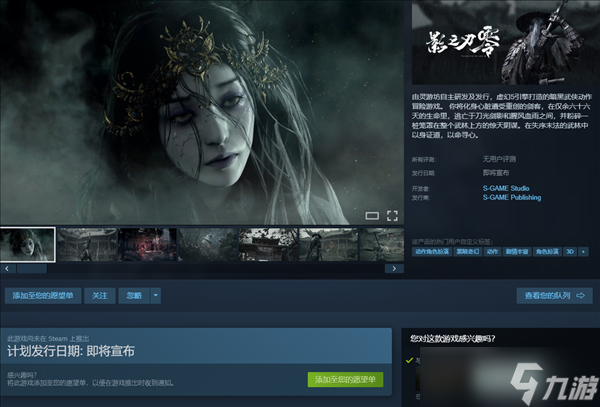Click the blue 添加至您的愿望单 button

click(x=43, y=295)
